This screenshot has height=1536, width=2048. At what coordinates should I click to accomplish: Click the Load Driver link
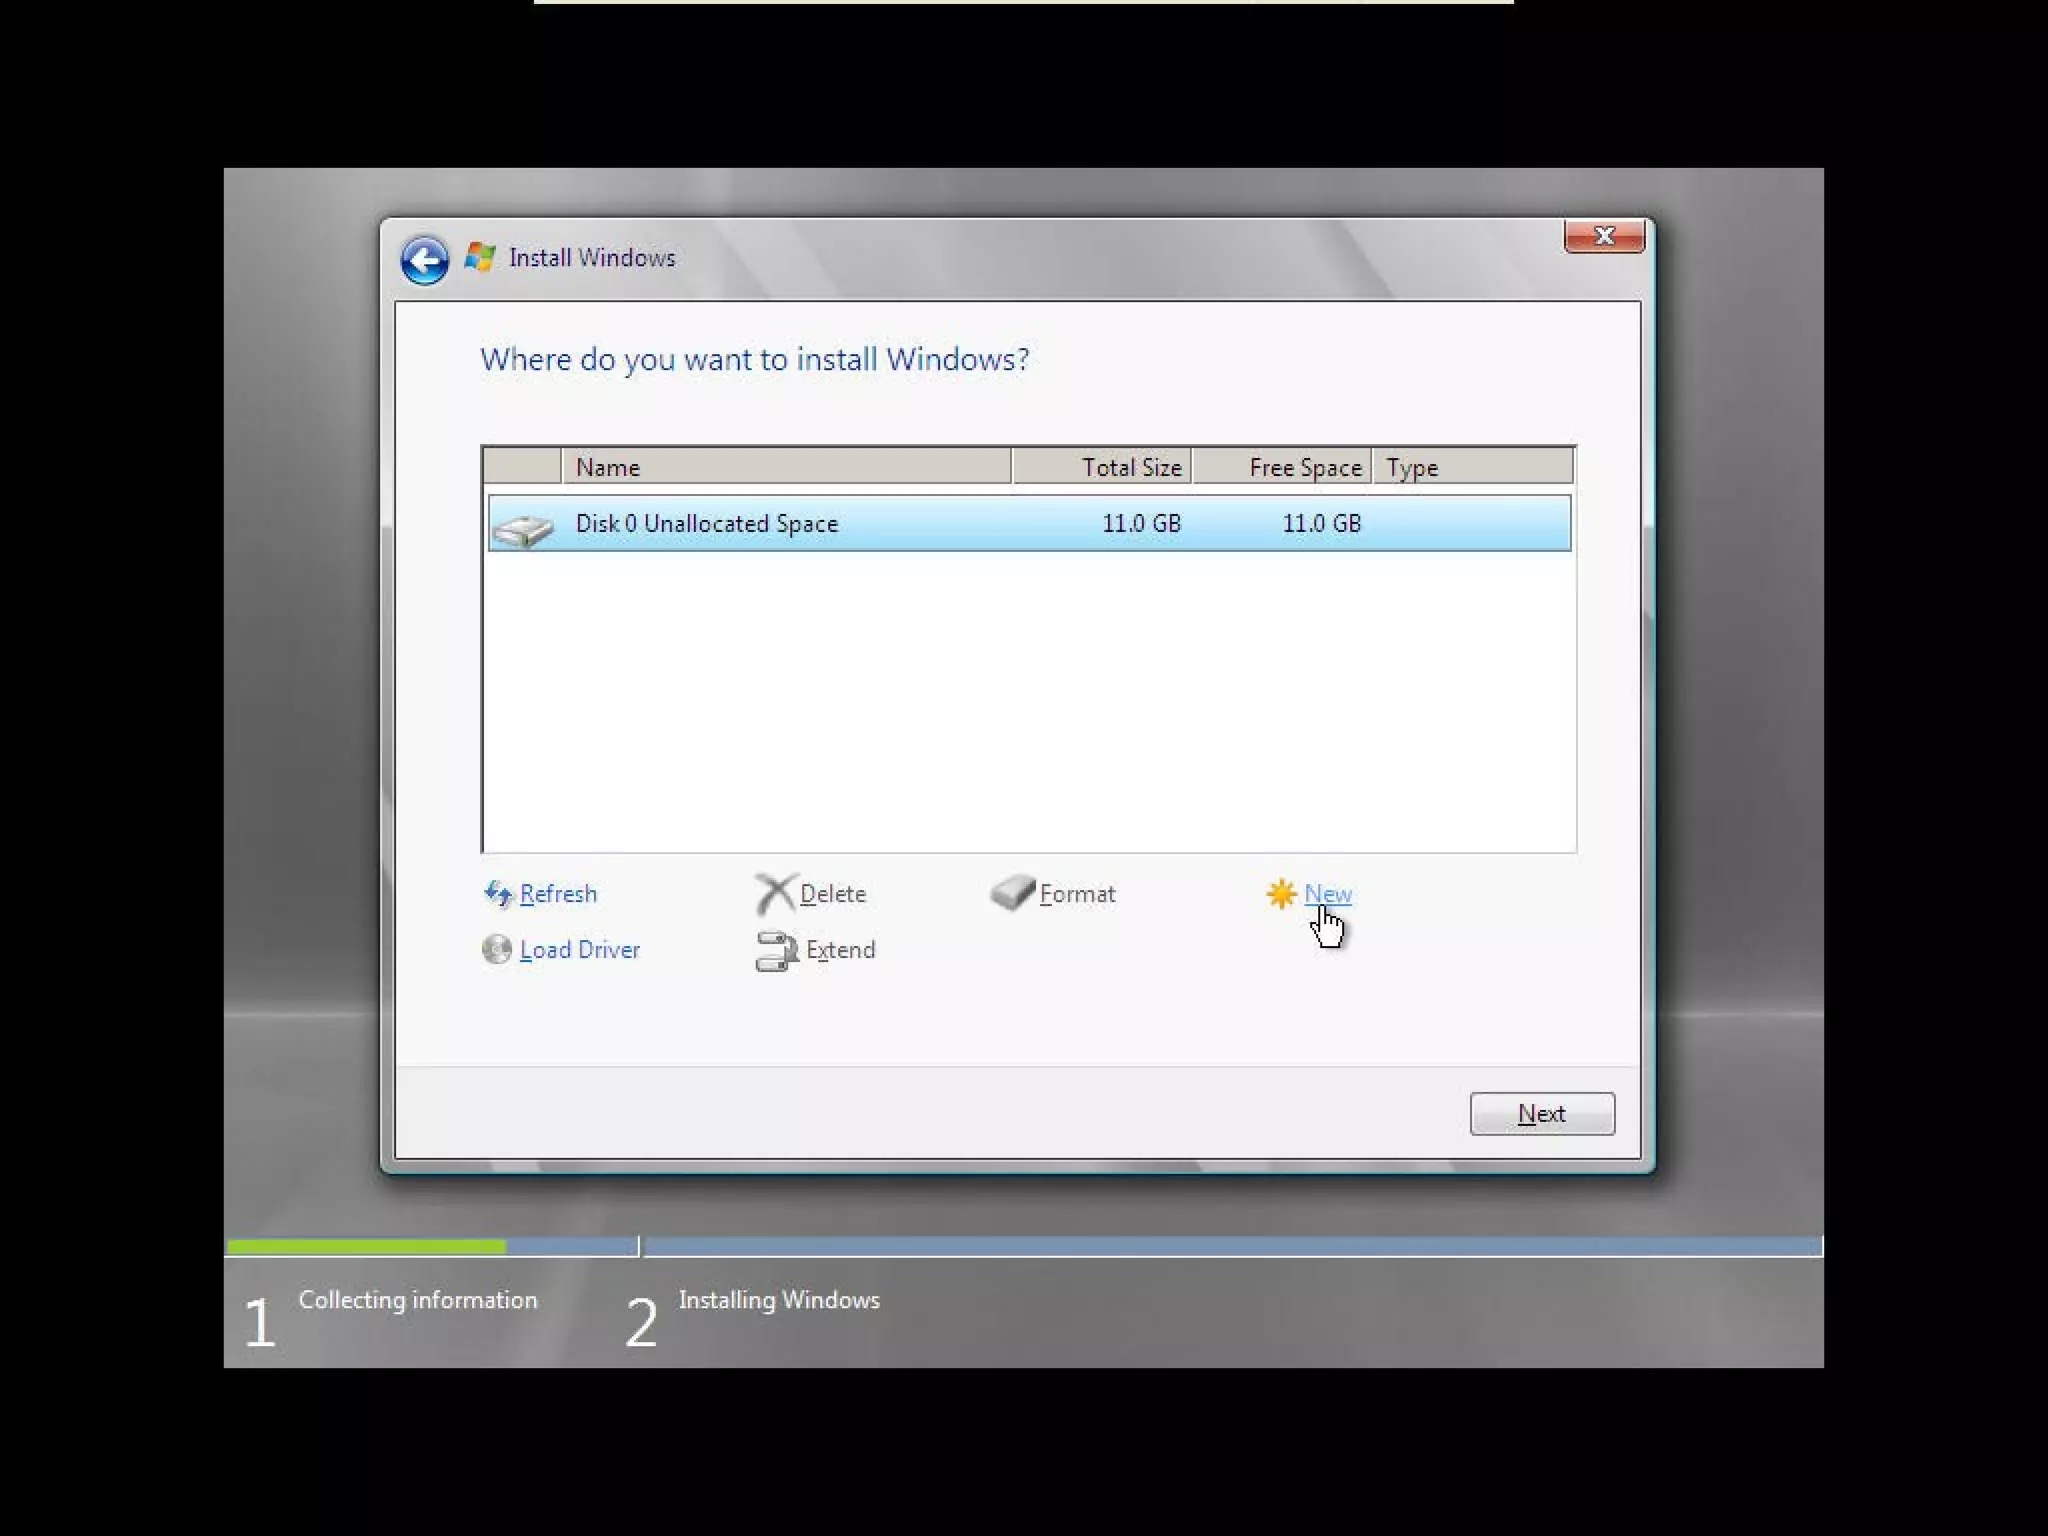click(579, 949)
